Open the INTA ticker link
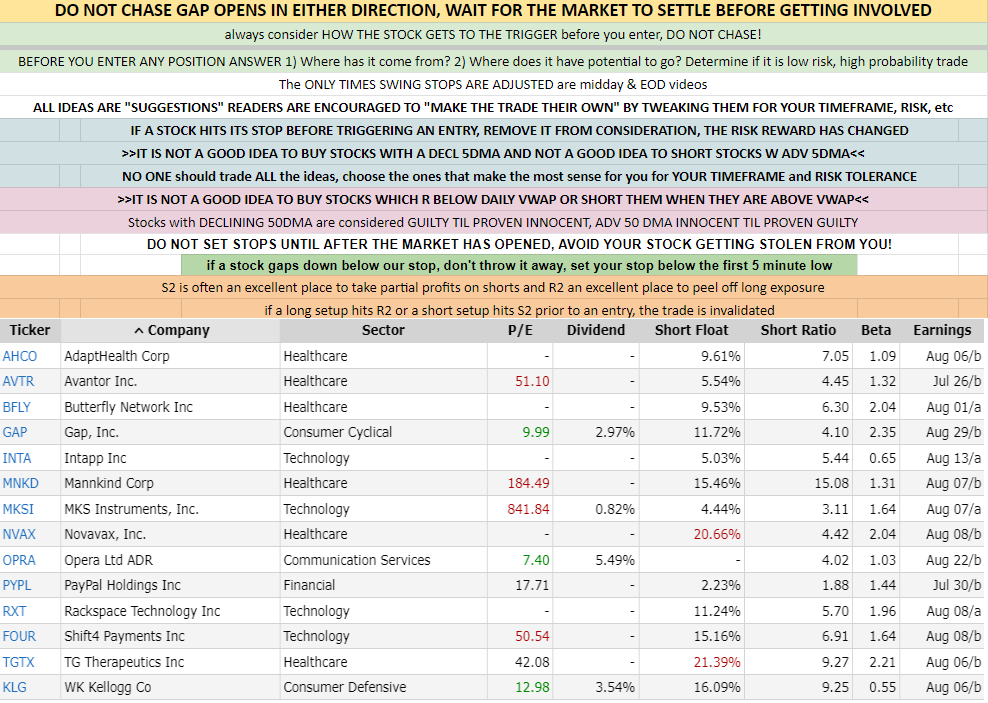The width and height of the screenshot is (988, 703). (17, 458)
